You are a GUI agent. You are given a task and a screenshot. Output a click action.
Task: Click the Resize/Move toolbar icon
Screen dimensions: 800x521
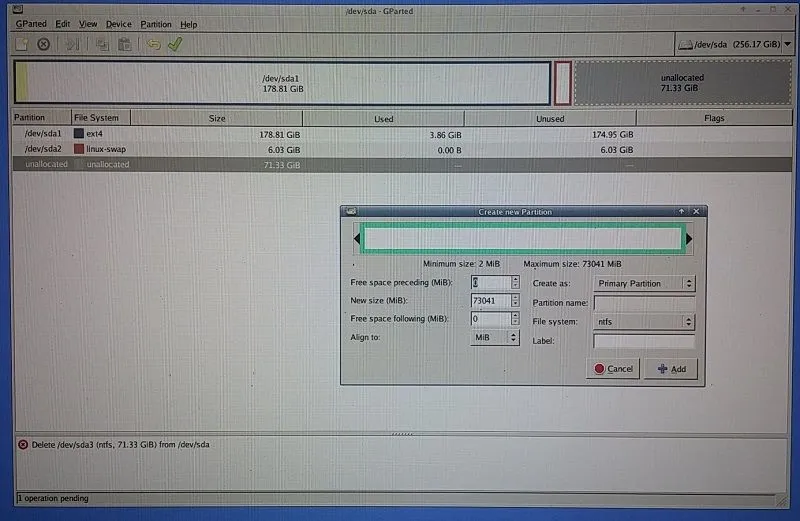coord(72,44)
